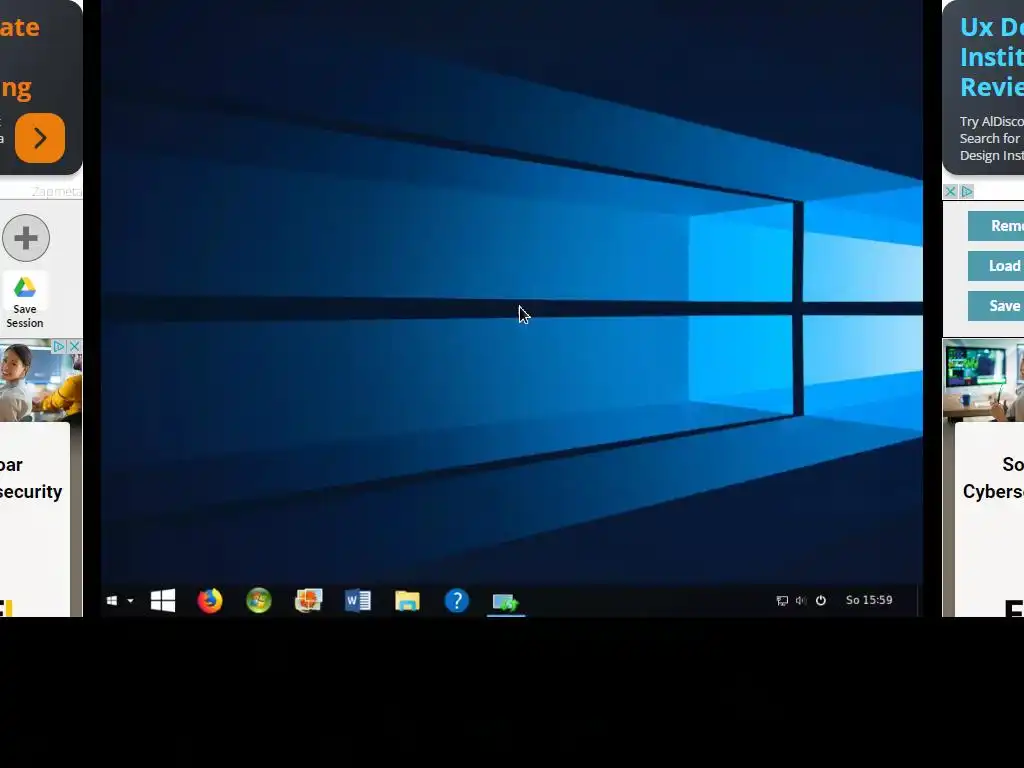
Task: Click the Save button on right sidebar
Action: pyautogui.click(x=996, y=306)
